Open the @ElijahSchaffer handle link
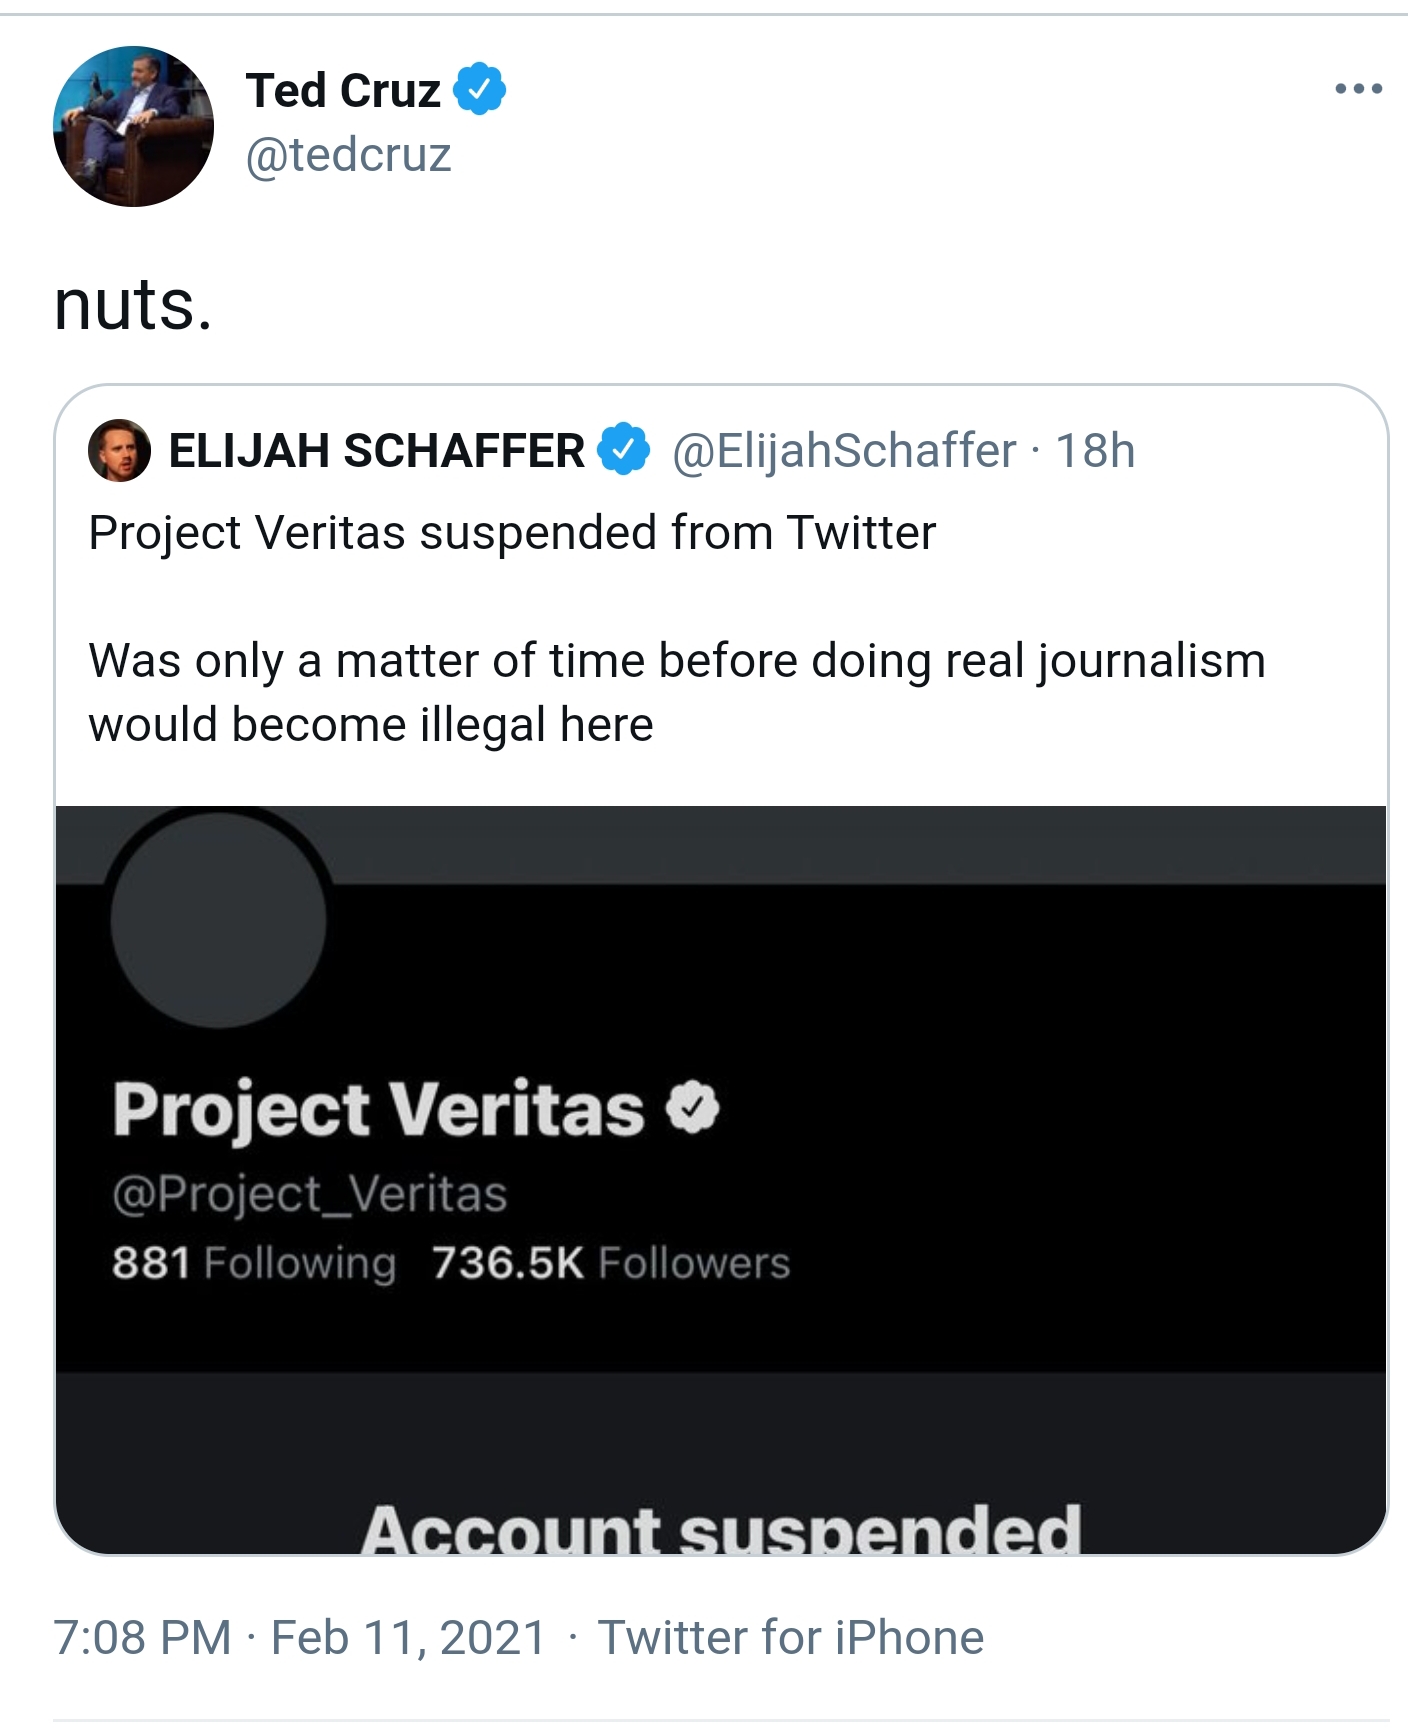This screenshot has width=1408, height=1734. point(844,451)
